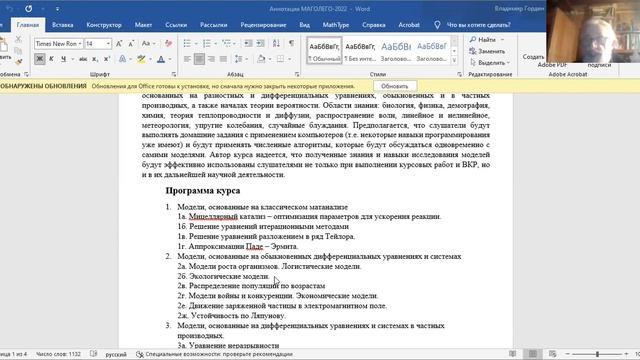Viewport: 640px width, 360px height.
Task: Switch to Print Layout view in status bar
Action: tap(532, 354)
